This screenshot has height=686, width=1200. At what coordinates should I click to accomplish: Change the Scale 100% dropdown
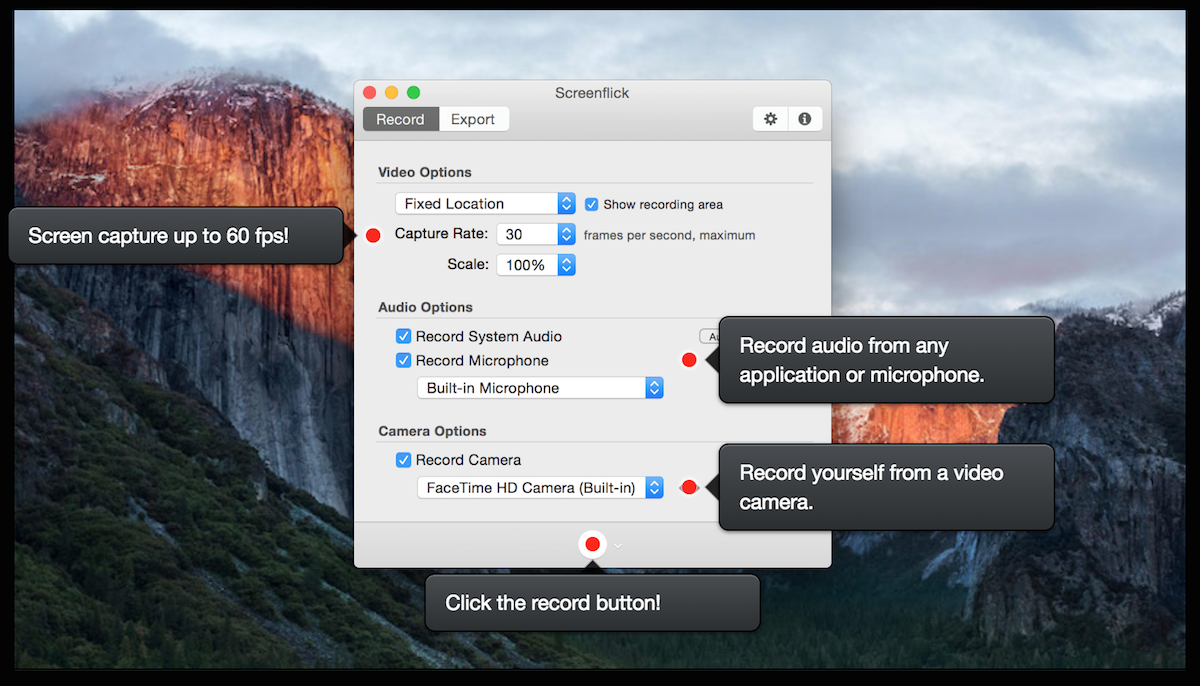(x=536, y=265)
